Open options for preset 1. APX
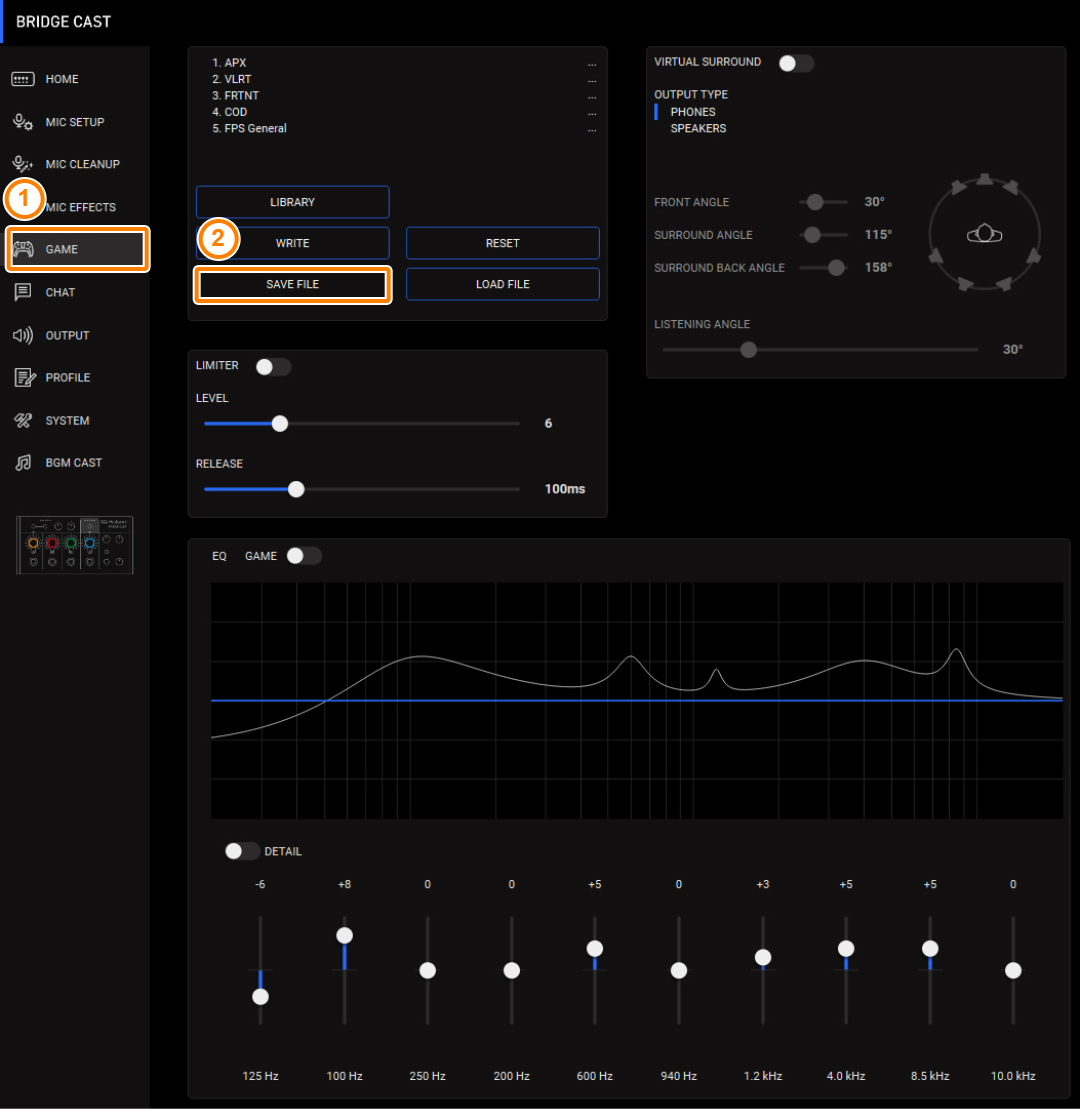The image size is (1082, 1112). 592,64
